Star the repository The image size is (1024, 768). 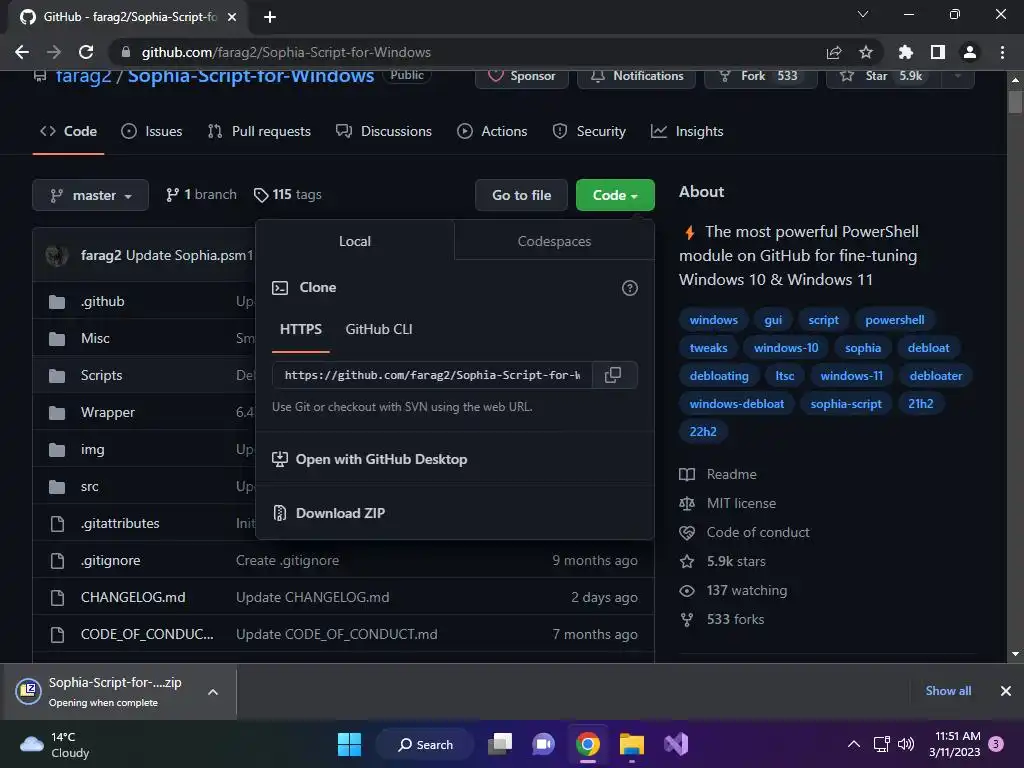[x=883, y=76]
